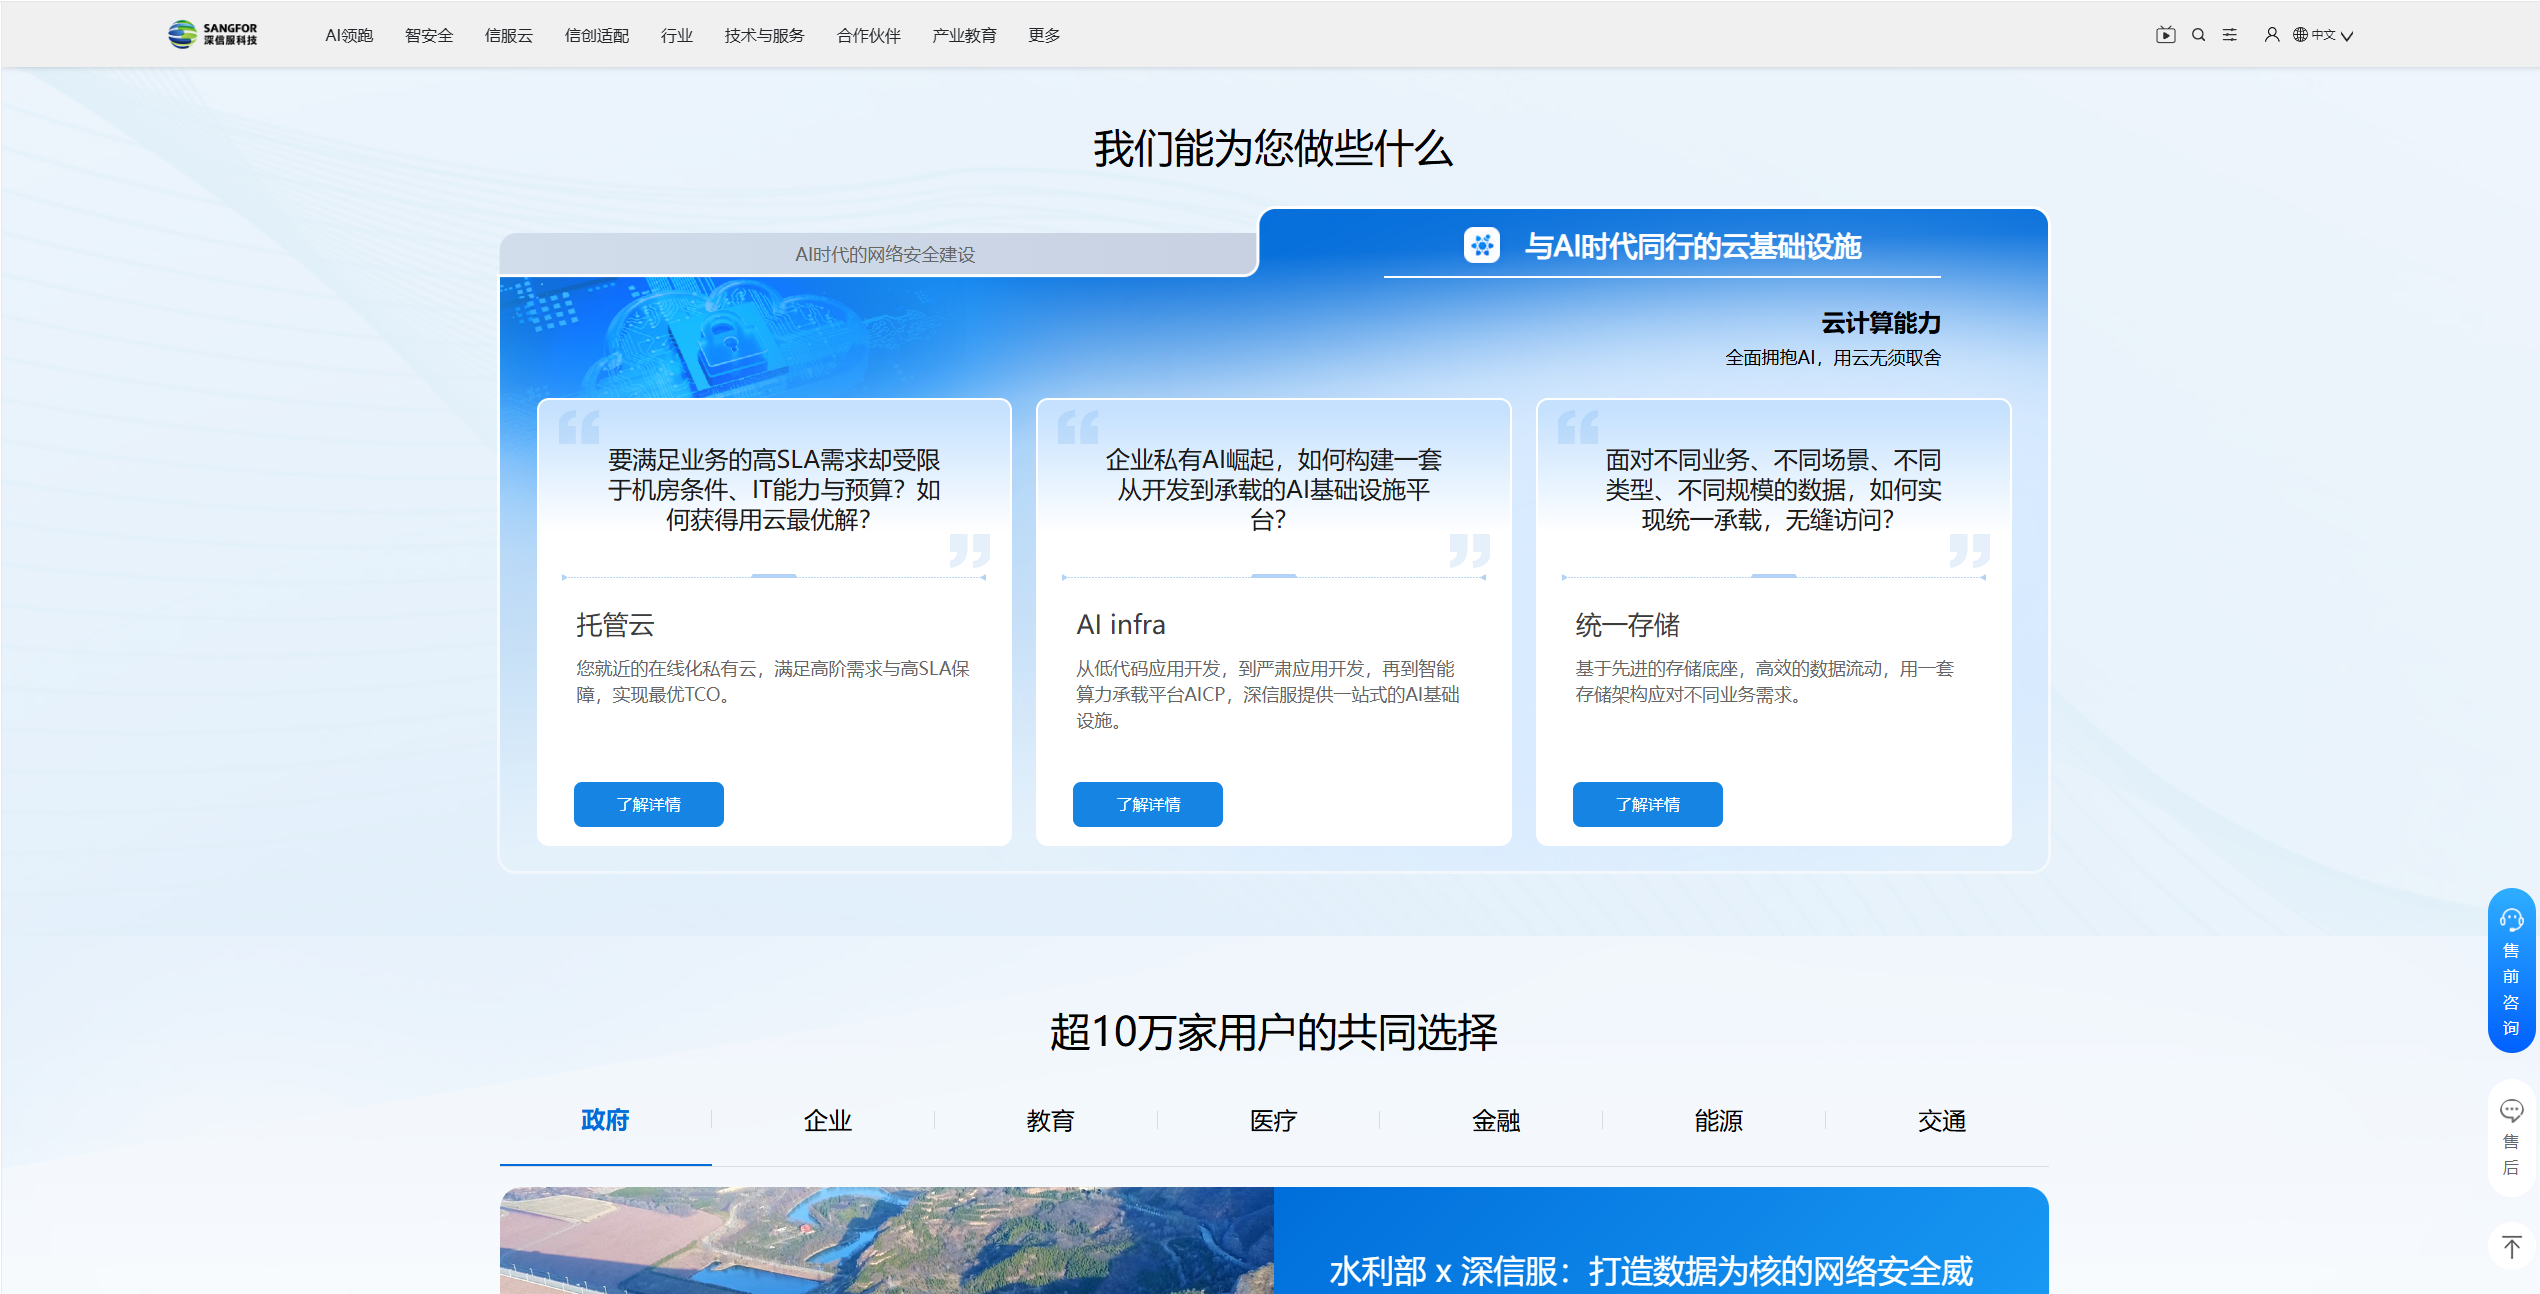Select the 金融 industry tab
This screenshot has height=1294, width=2540.
point(1495,1120)
